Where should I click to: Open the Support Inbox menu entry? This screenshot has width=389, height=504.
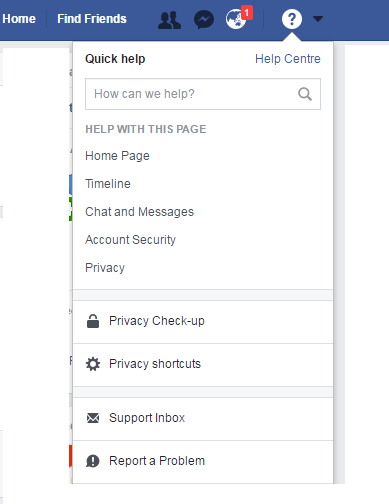tap(203, 419)
